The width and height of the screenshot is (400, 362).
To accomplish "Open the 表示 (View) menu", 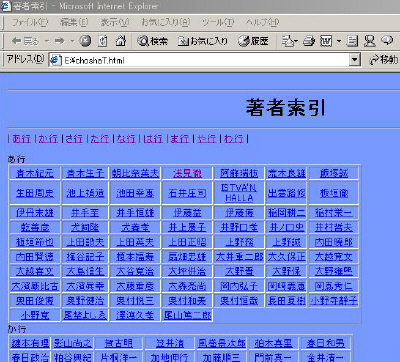I will (114, 23).
